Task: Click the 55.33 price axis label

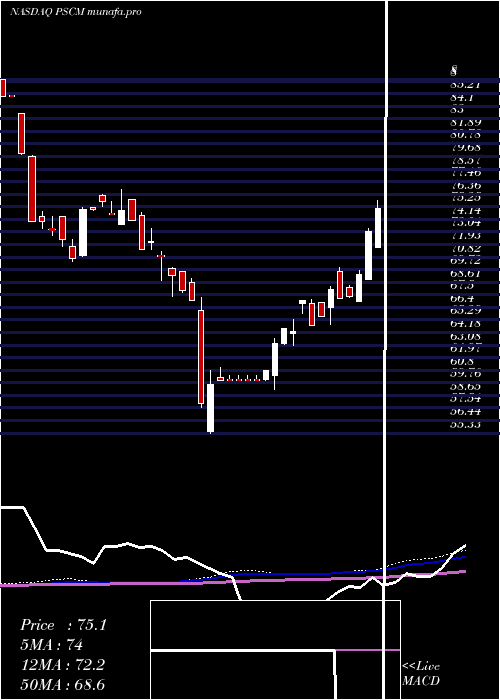Action: coord(465,424)
